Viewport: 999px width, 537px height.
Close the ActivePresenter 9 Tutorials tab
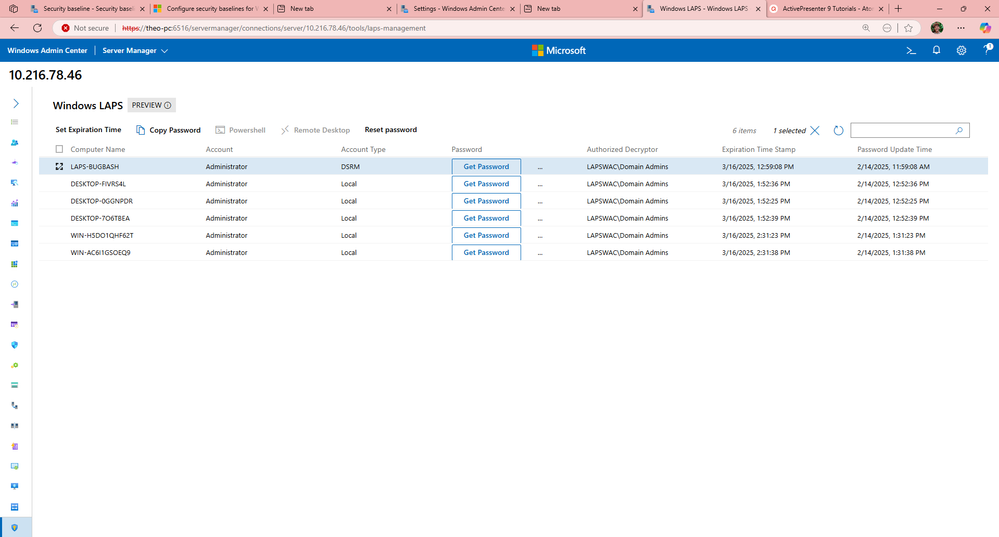point(881,9)
